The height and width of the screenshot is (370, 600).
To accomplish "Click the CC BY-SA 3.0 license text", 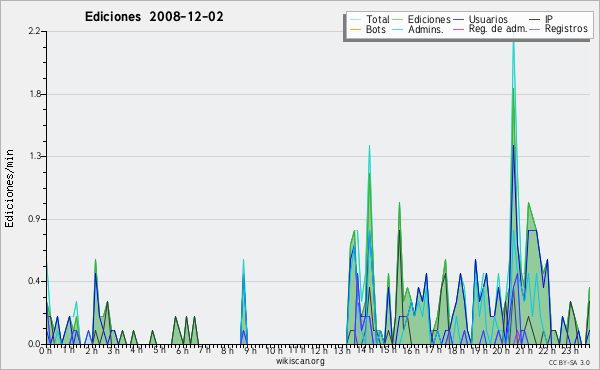I will click(x=569, y=362).
